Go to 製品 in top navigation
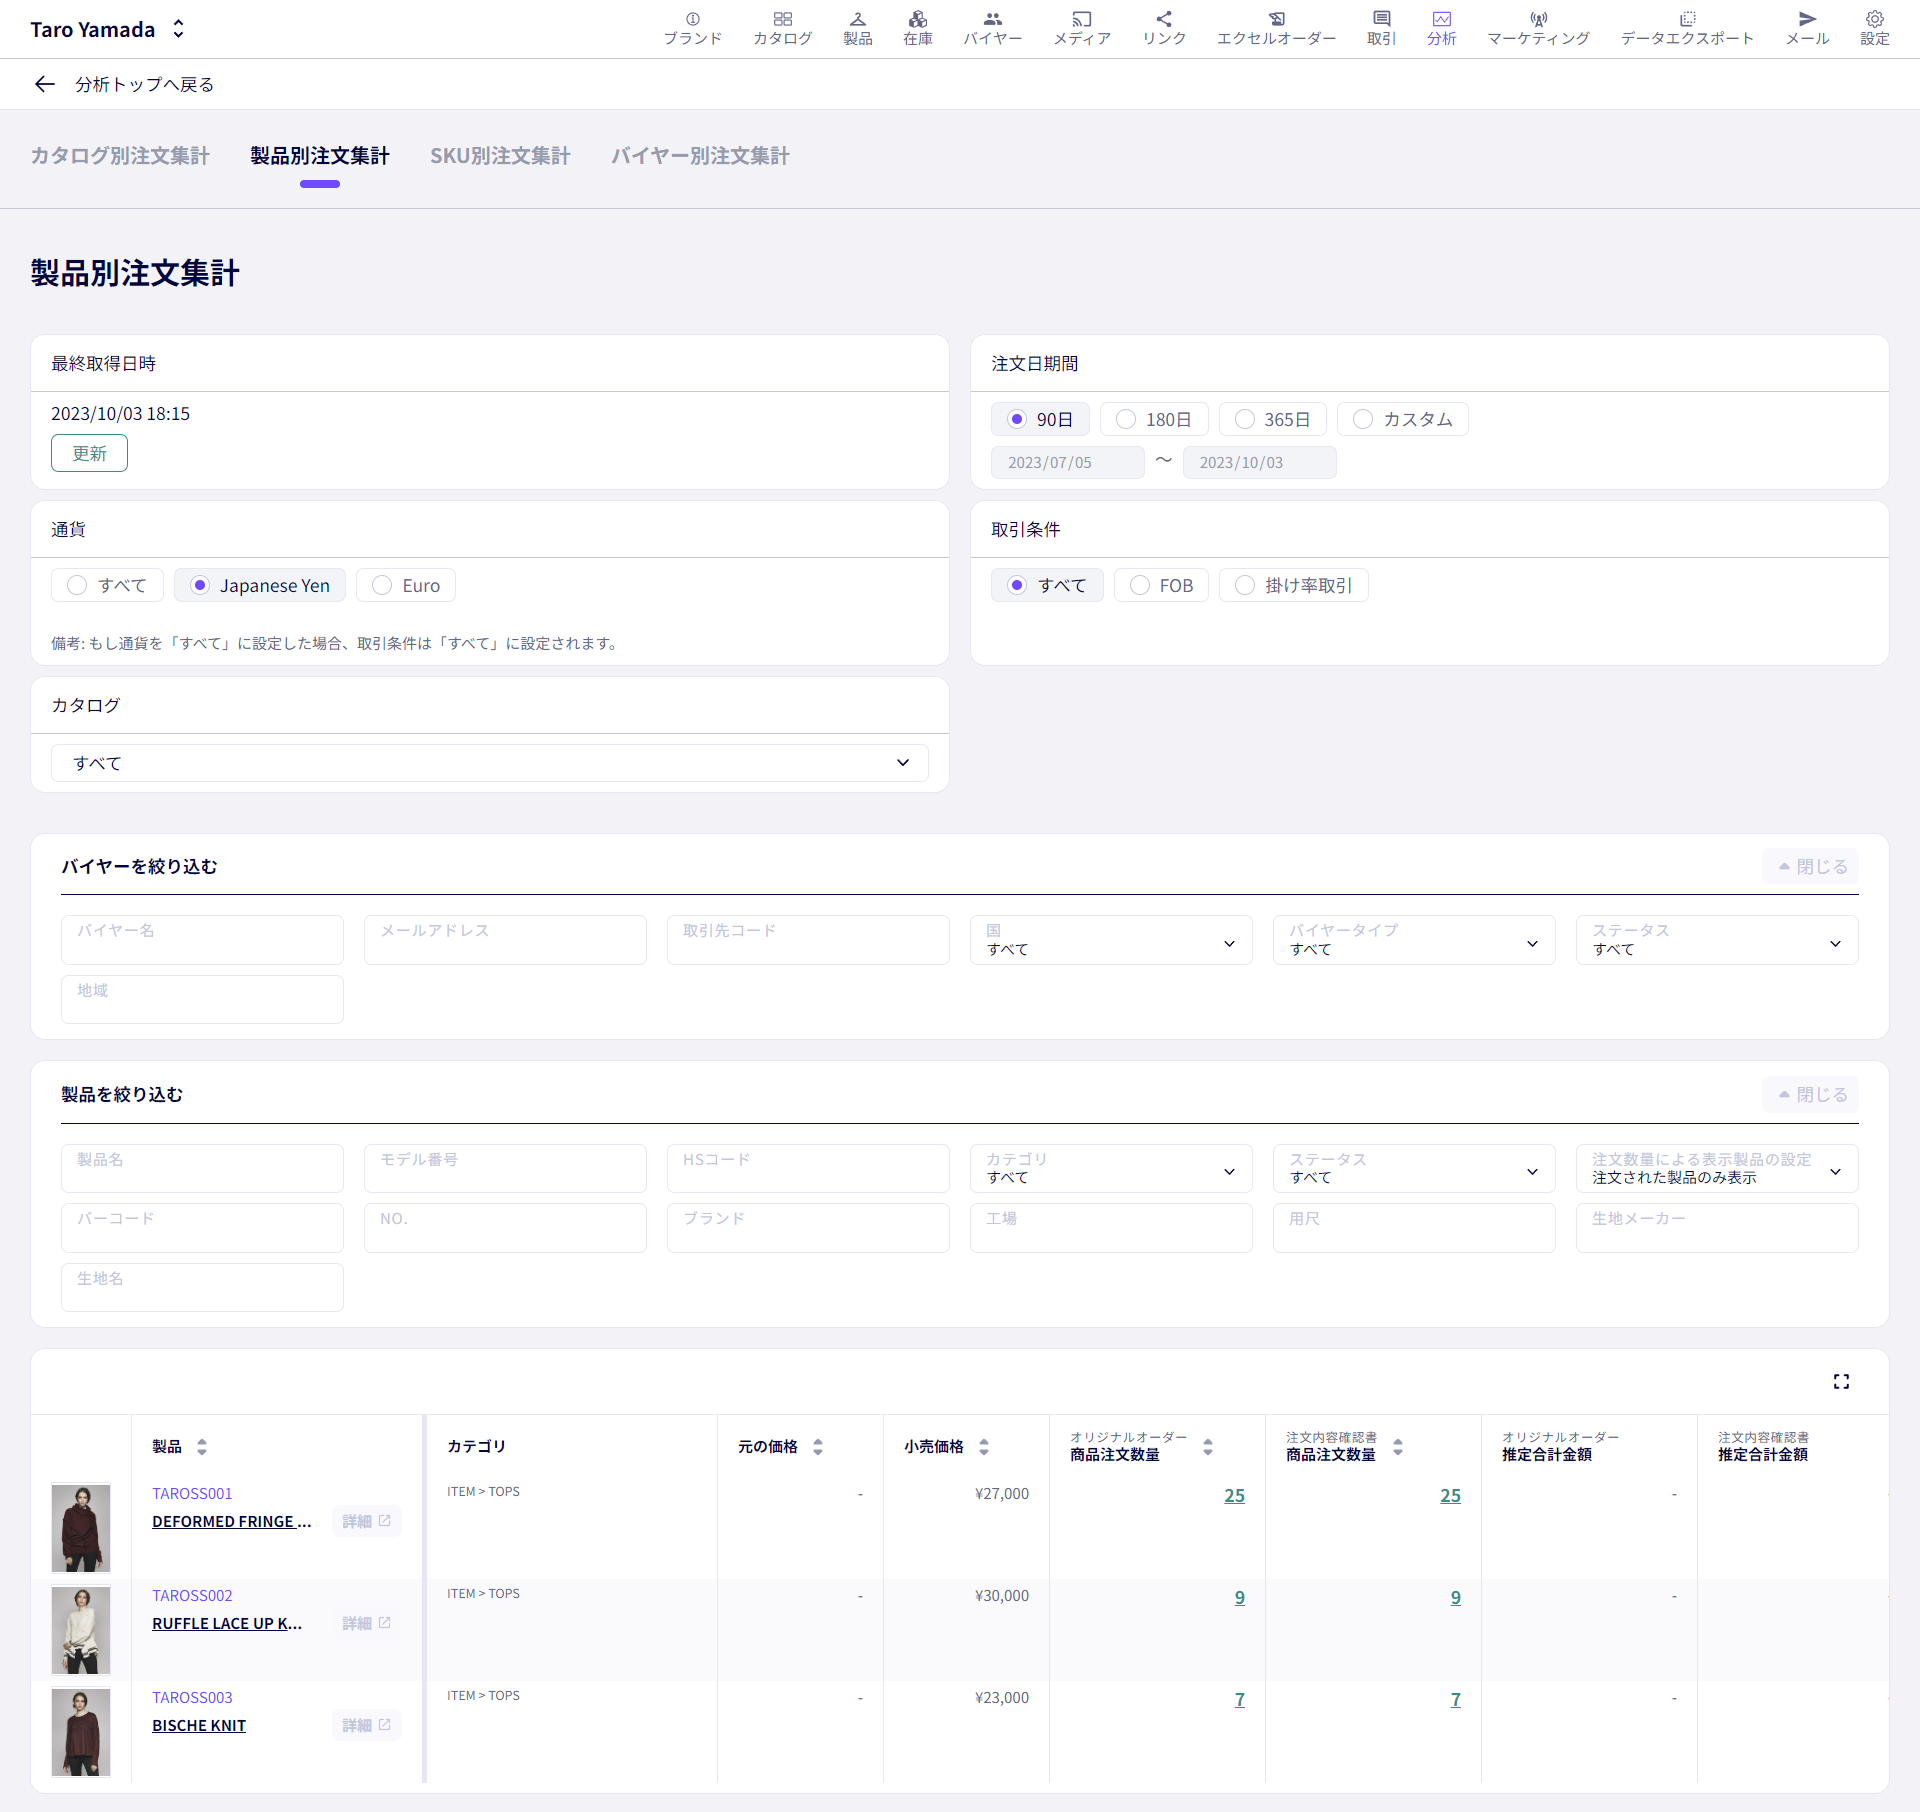This screenshot has height=1812, width=1920. 857,28
